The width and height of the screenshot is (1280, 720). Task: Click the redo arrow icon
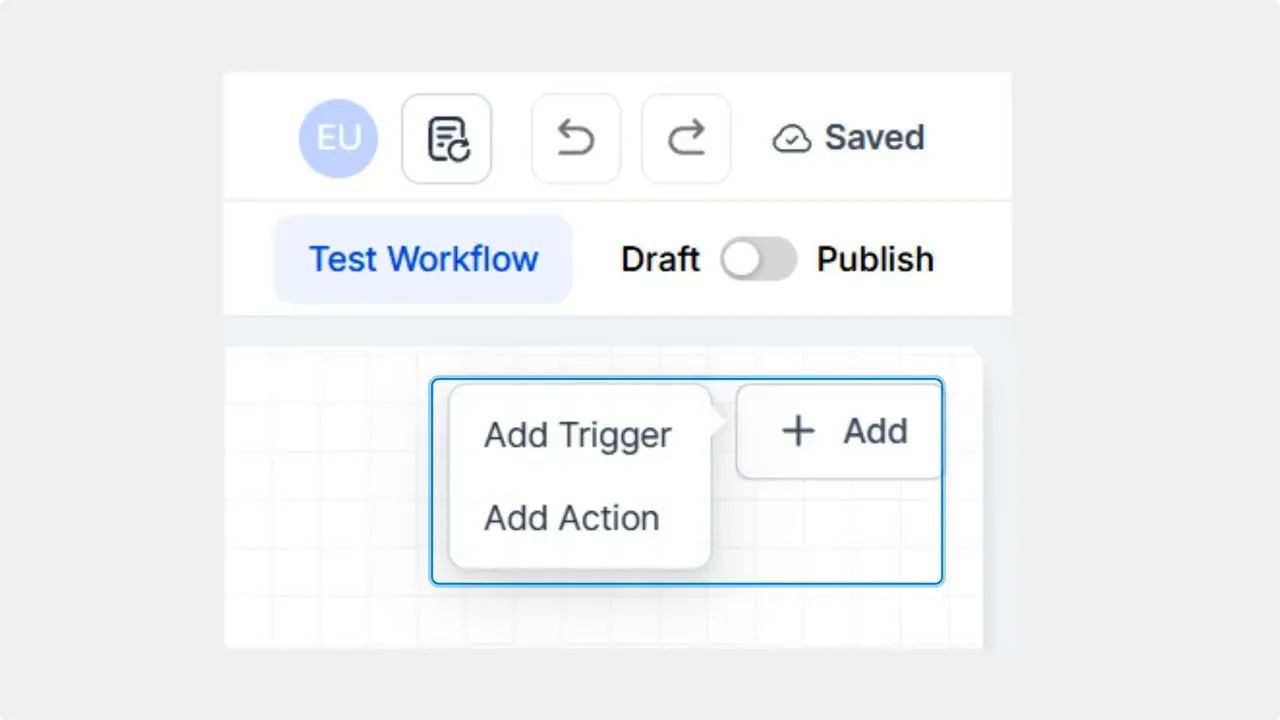[686, 138]
